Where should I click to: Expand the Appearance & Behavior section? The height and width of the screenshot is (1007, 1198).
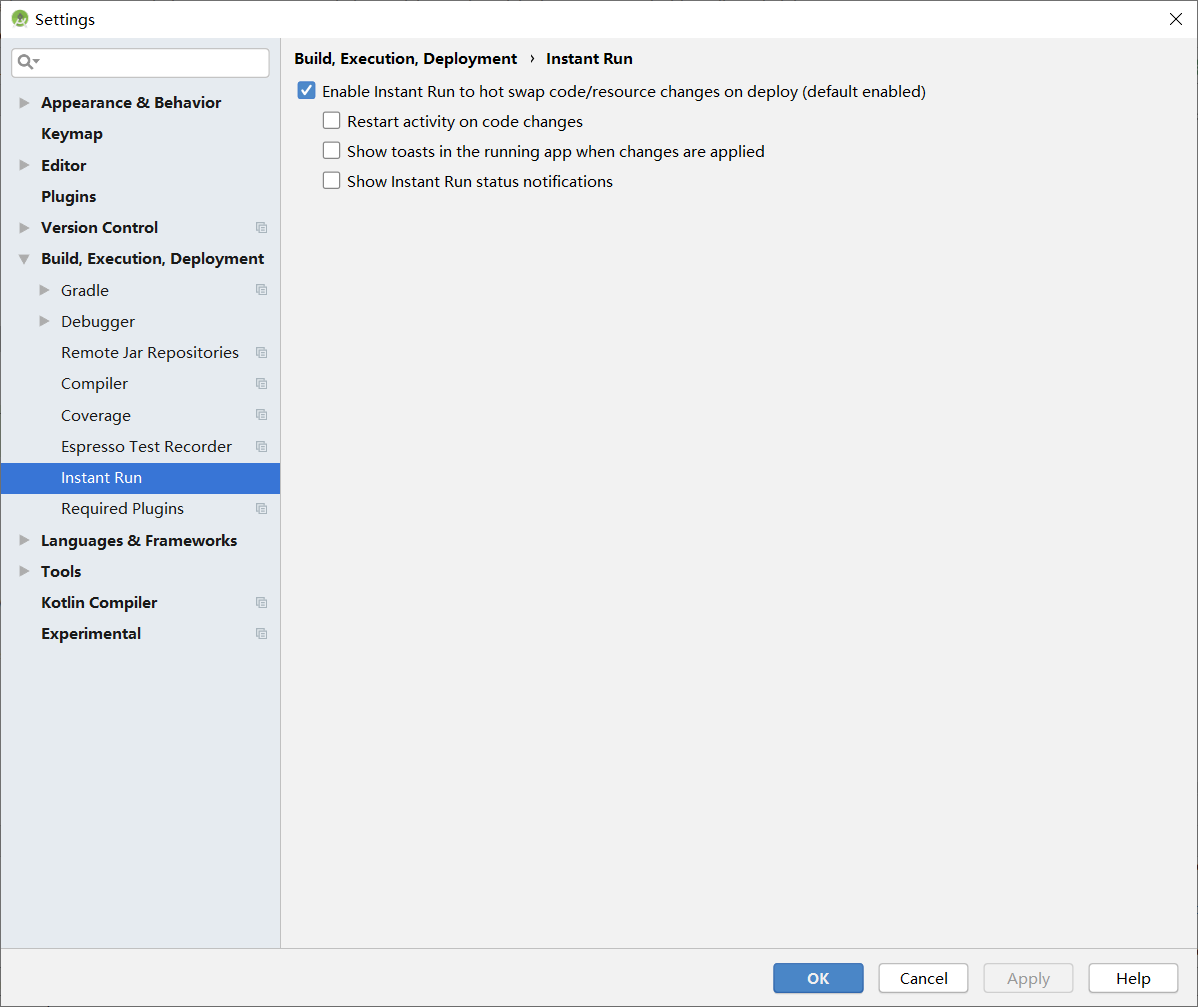(24, 102)
